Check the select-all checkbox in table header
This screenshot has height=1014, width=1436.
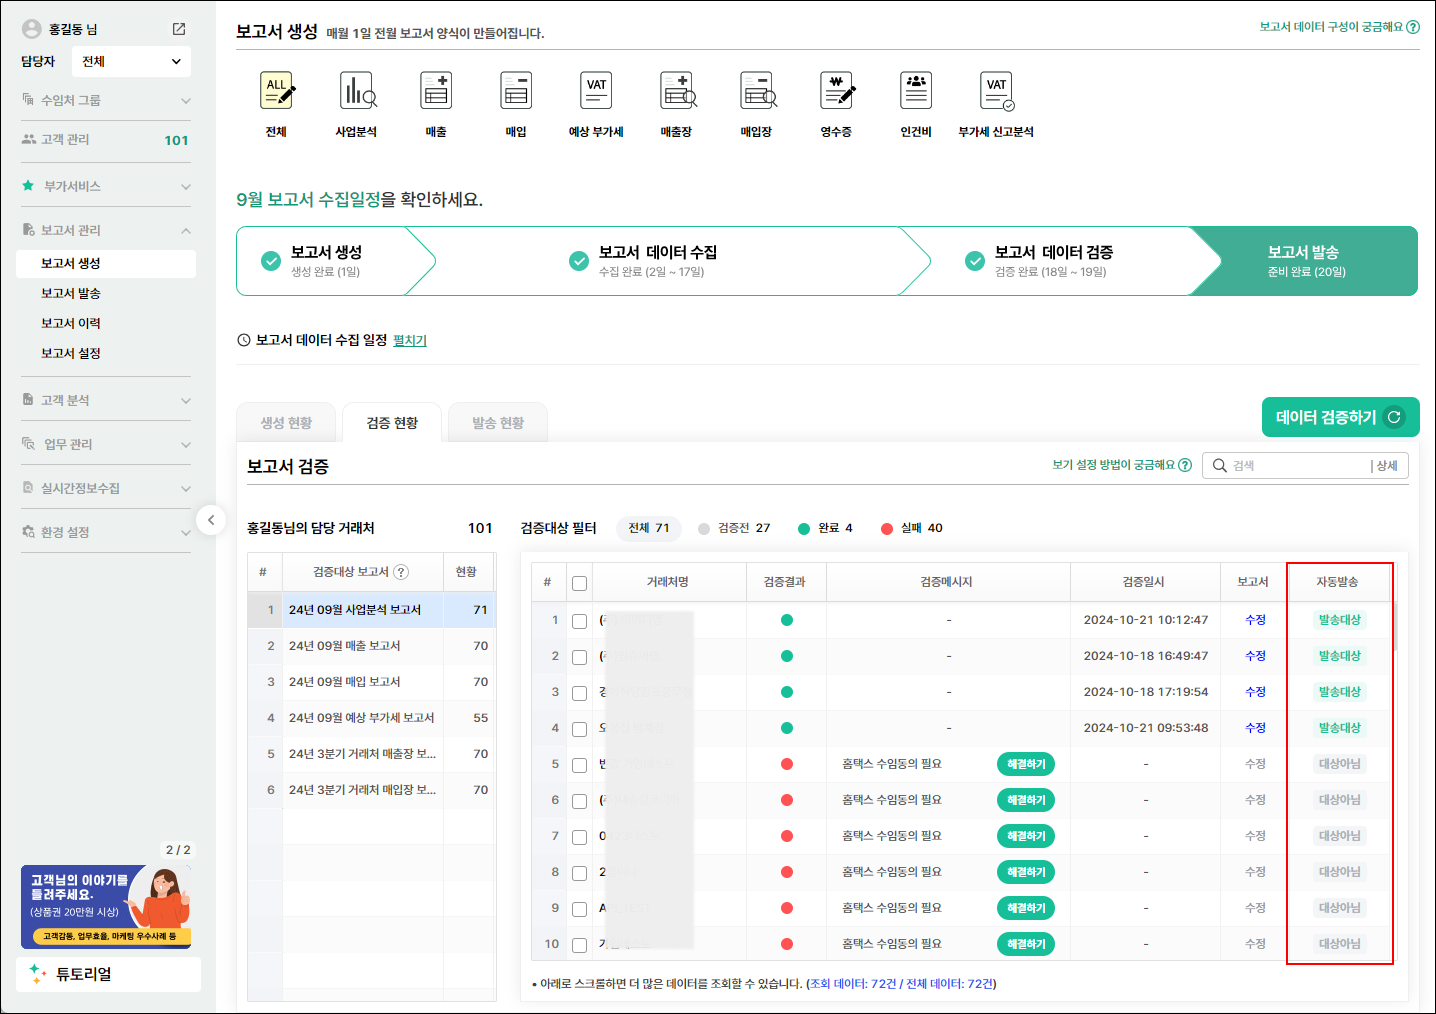click(579, 583)
